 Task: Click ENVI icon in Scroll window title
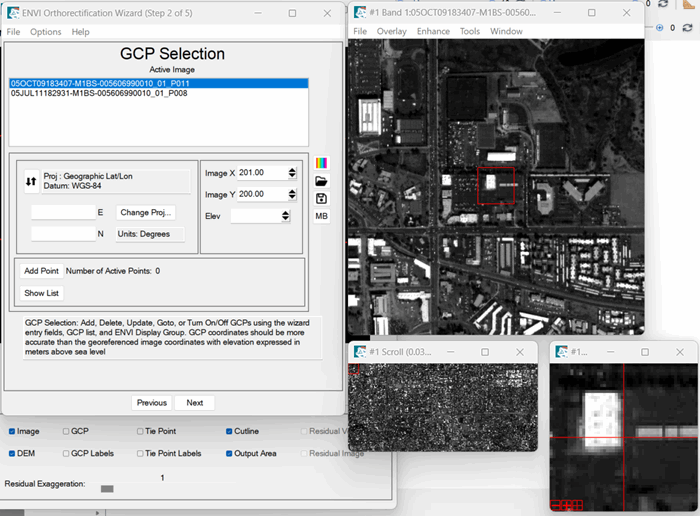click(359, 352)
